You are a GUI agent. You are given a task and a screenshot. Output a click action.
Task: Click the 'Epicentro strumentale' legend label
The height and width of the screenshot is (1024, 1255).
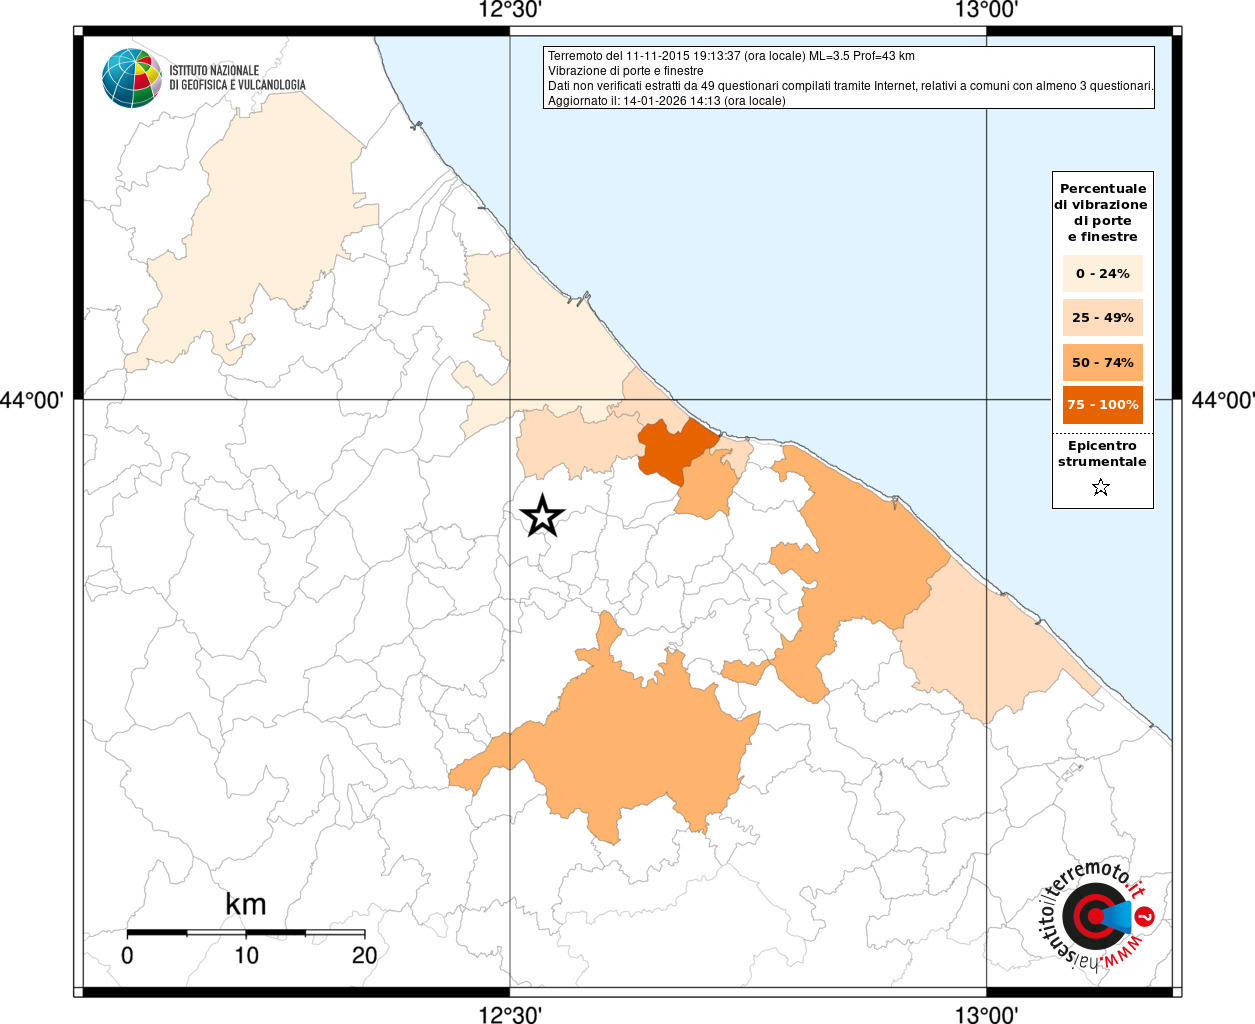click(x=1102, y=454)
